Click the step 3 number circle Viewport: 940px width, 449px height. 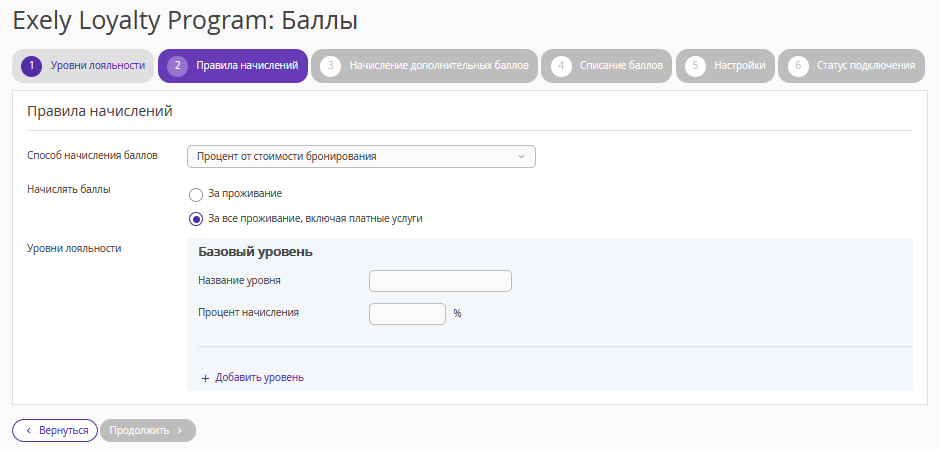[330, 66]
